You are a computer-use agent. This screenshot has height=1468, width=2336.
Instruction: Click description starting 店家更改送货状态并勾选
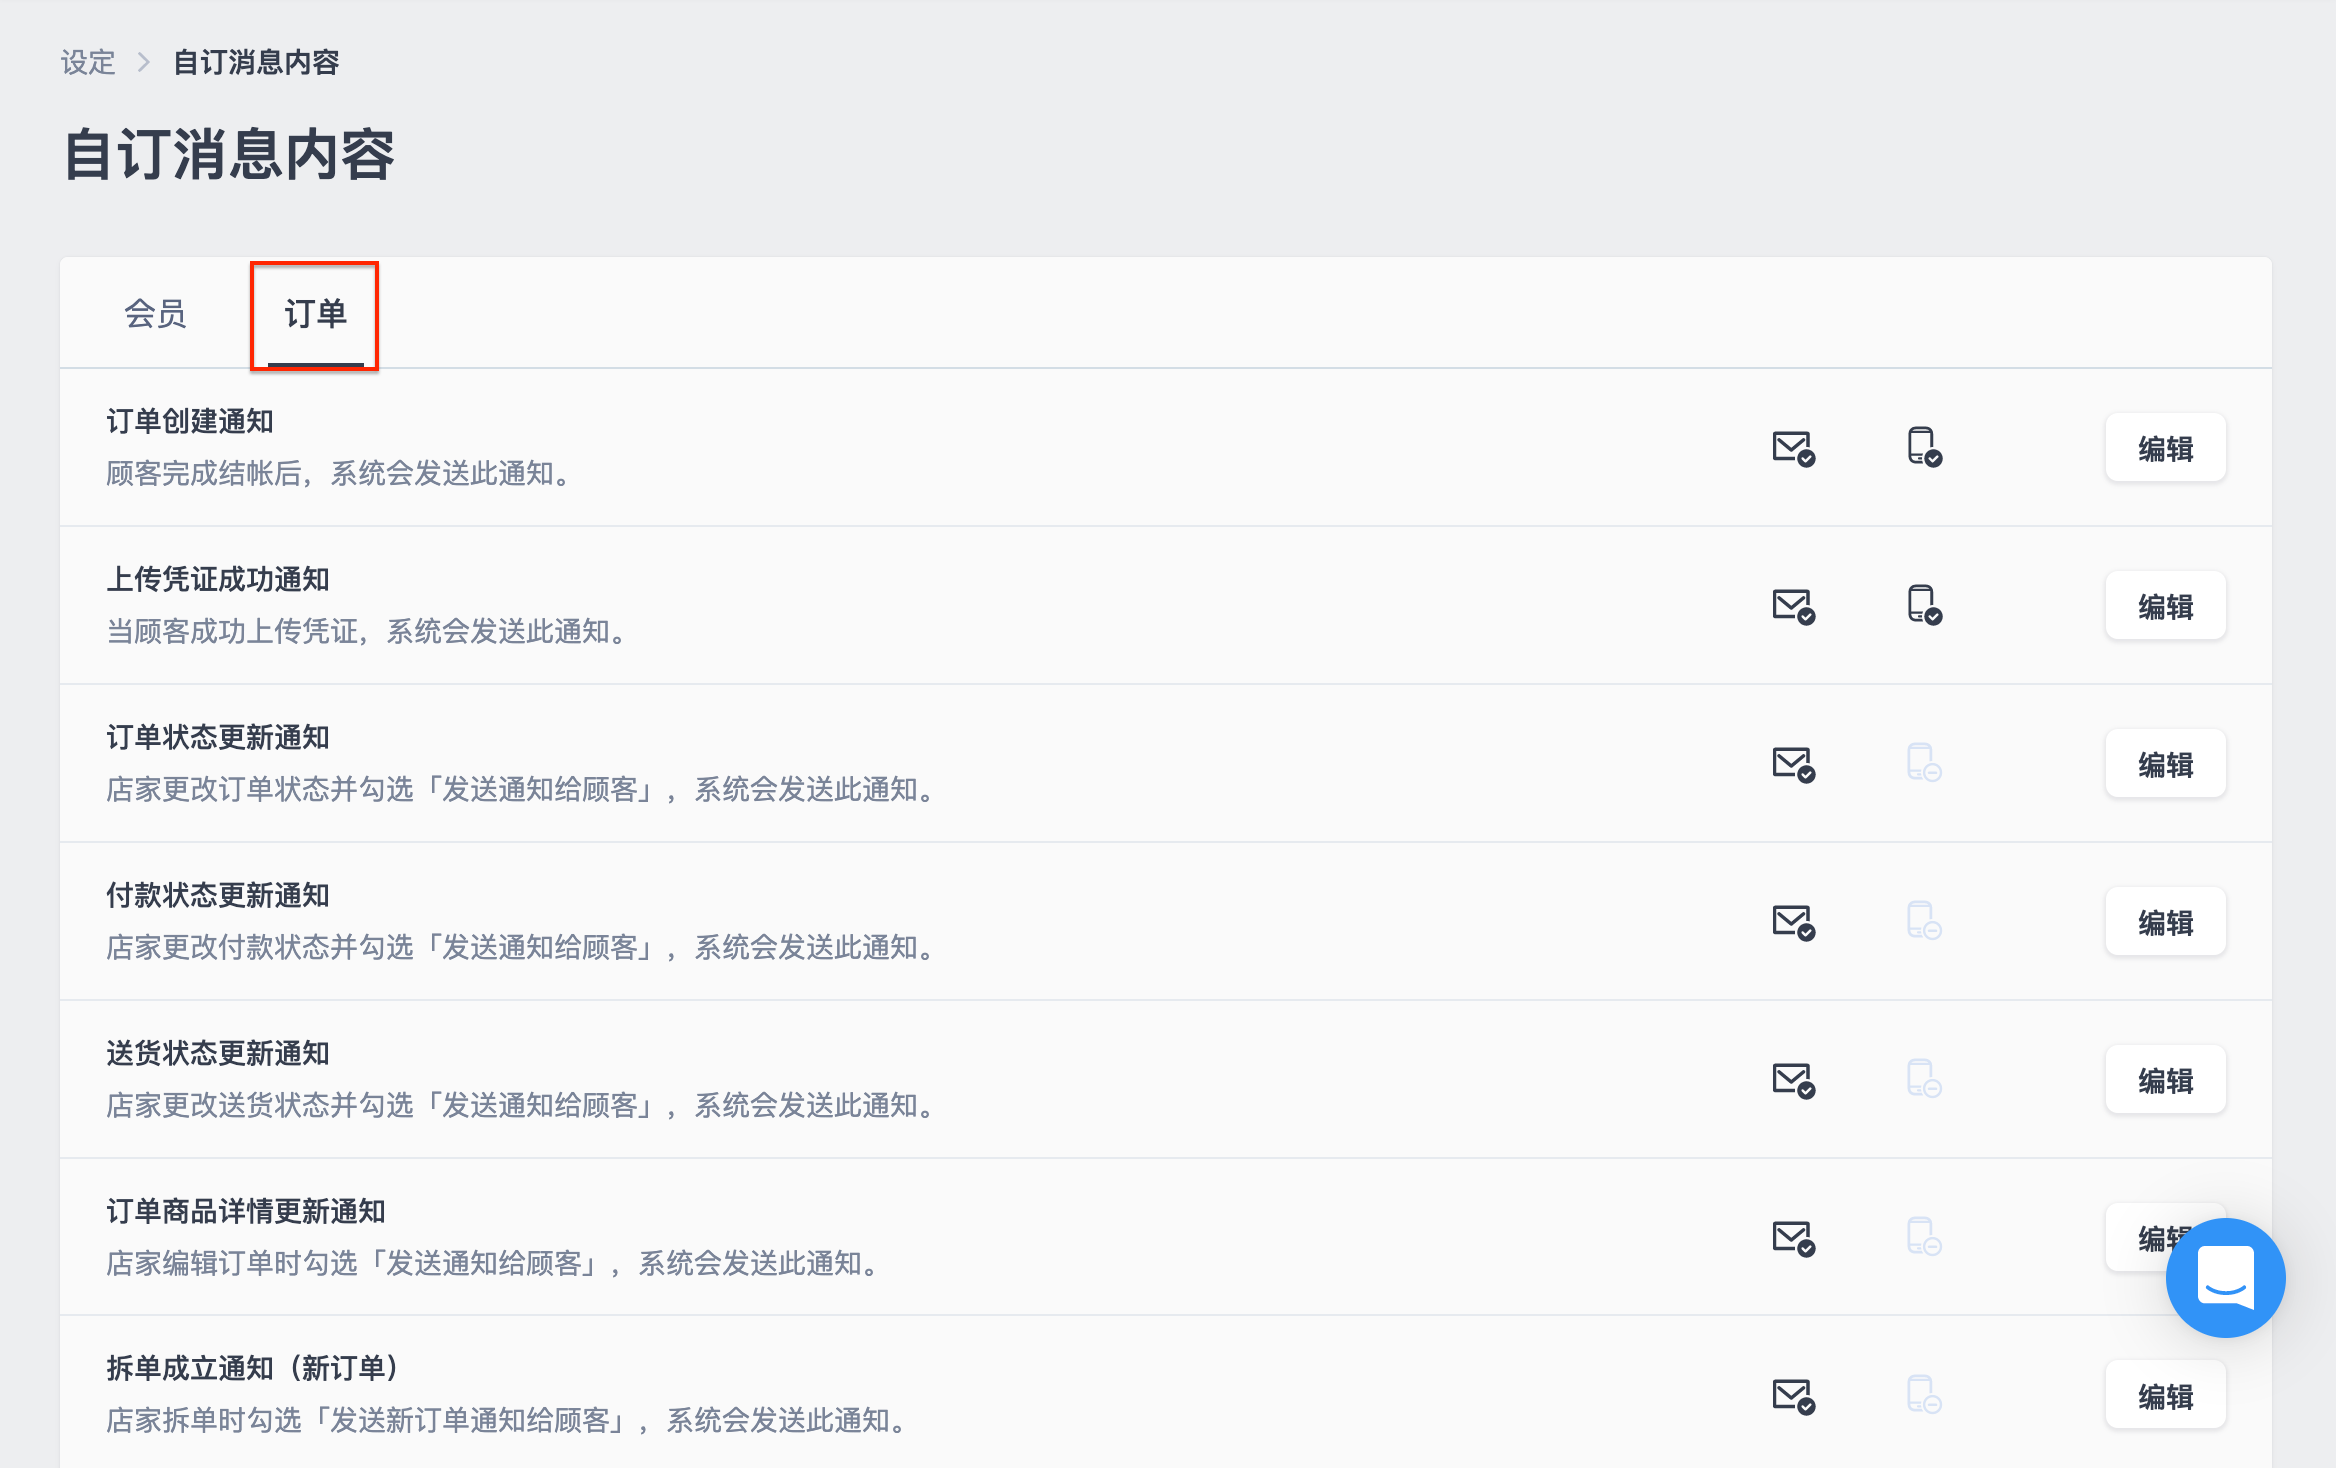[x=522, y=1106]
